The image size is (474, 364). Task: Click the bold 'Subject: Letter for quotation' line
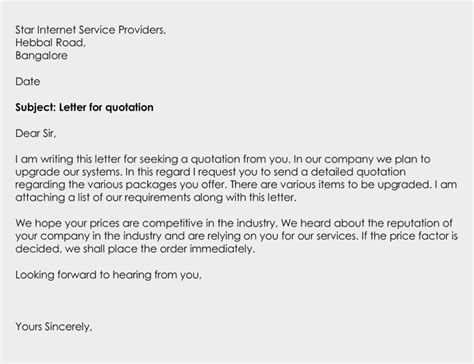(84, 107)
